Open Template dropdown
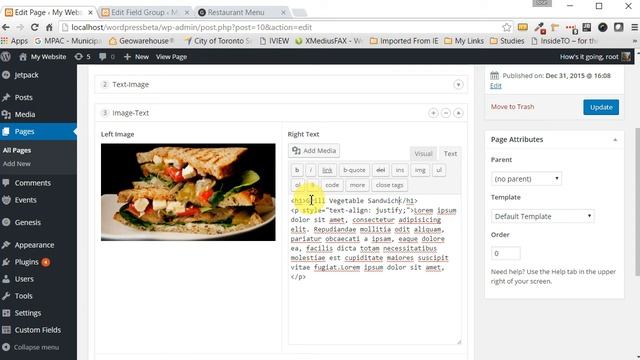Screen dimensions: 640x360 pos(542,216)
